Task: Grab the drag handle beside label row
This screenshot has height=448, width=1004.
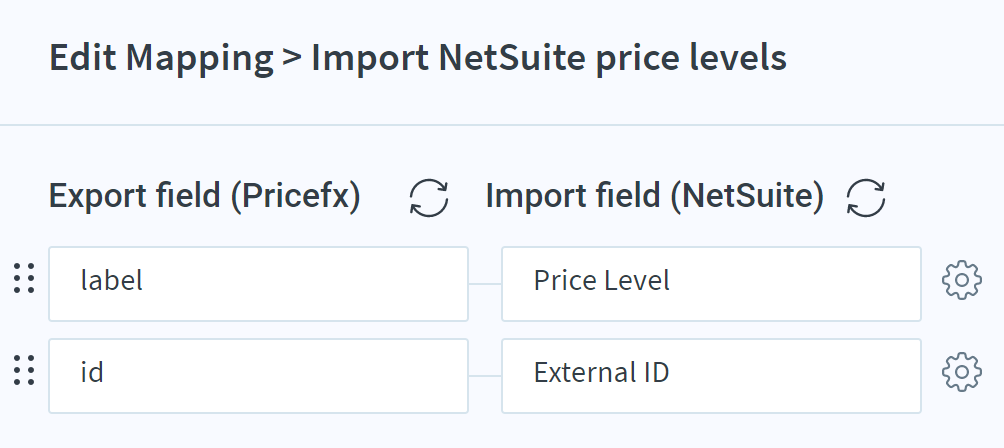Action: 24,279
